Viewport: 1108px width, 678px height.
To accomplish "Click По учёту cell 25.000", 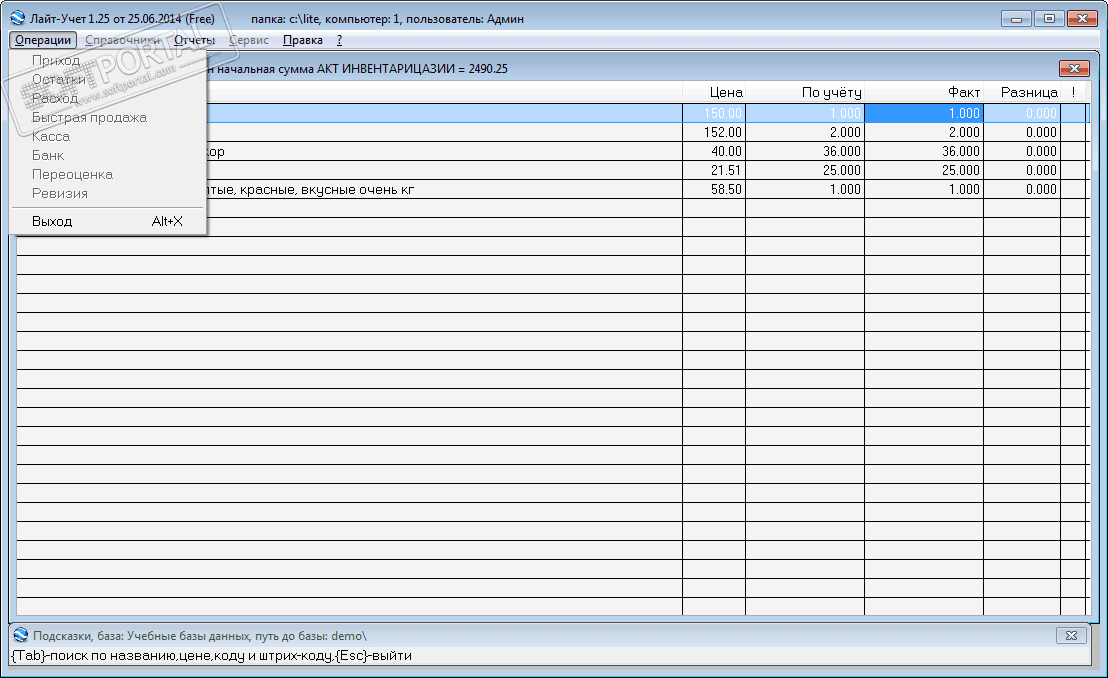I will click(x=805, y=170).
